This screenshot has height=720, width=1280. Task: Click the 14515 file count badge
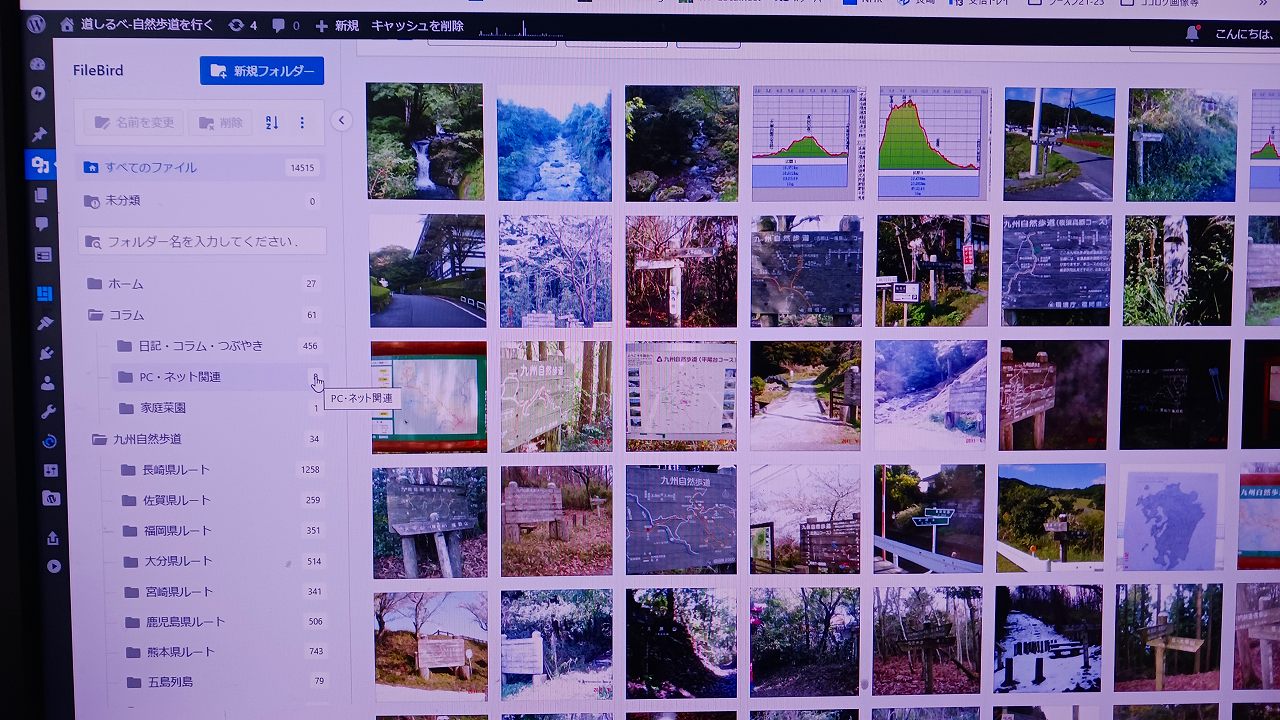pos(302,168)
